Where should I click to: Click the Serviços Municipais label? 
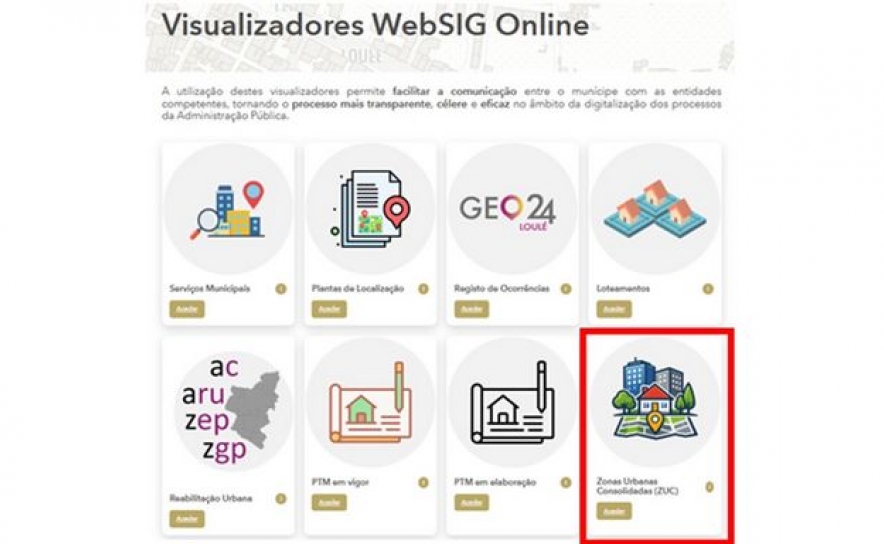pos(210,289)
